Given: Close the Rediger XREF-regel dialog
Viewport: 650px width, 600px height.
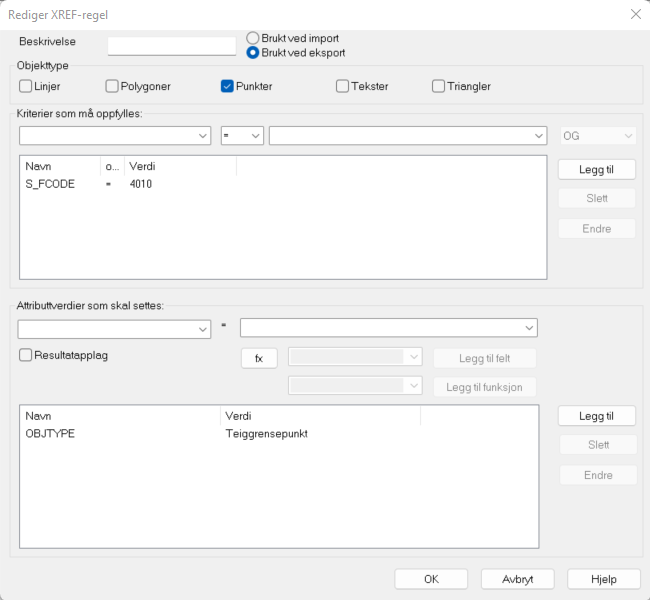Looking at the screenshot, I should 635,14.
